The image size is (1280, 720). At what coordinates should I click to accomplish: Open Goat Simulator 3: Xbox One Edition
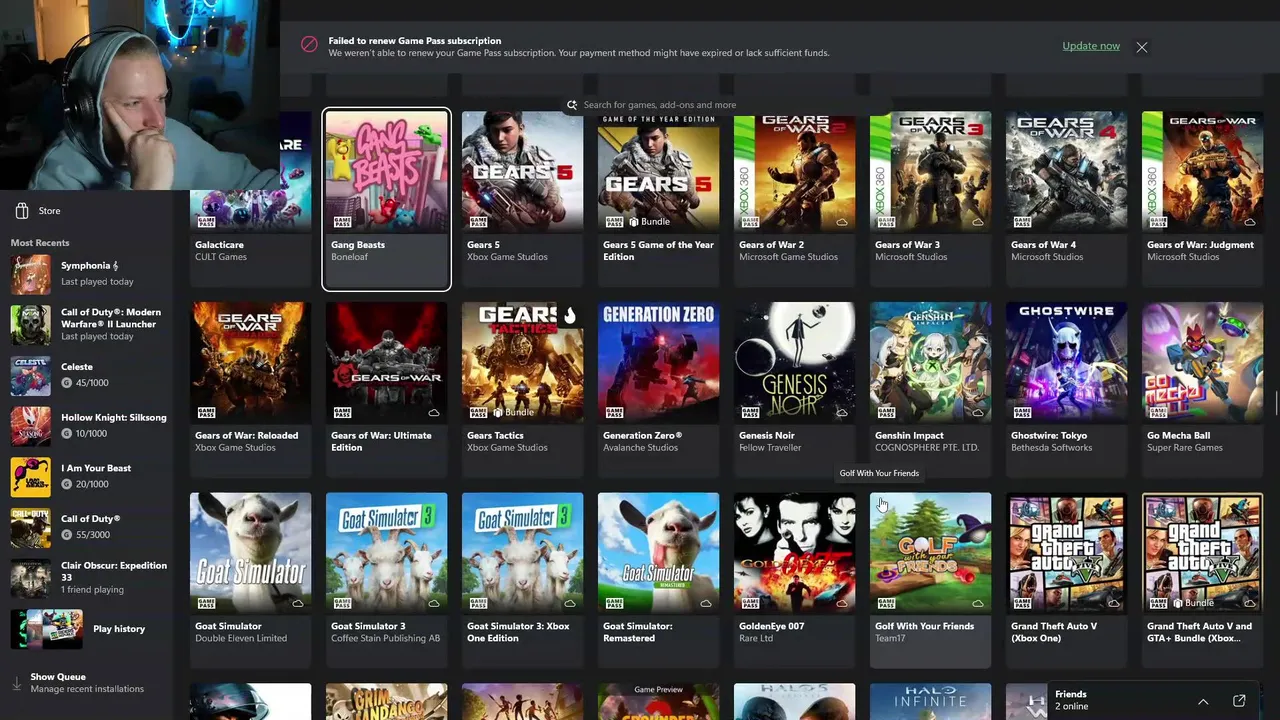(x=522, y=580)
